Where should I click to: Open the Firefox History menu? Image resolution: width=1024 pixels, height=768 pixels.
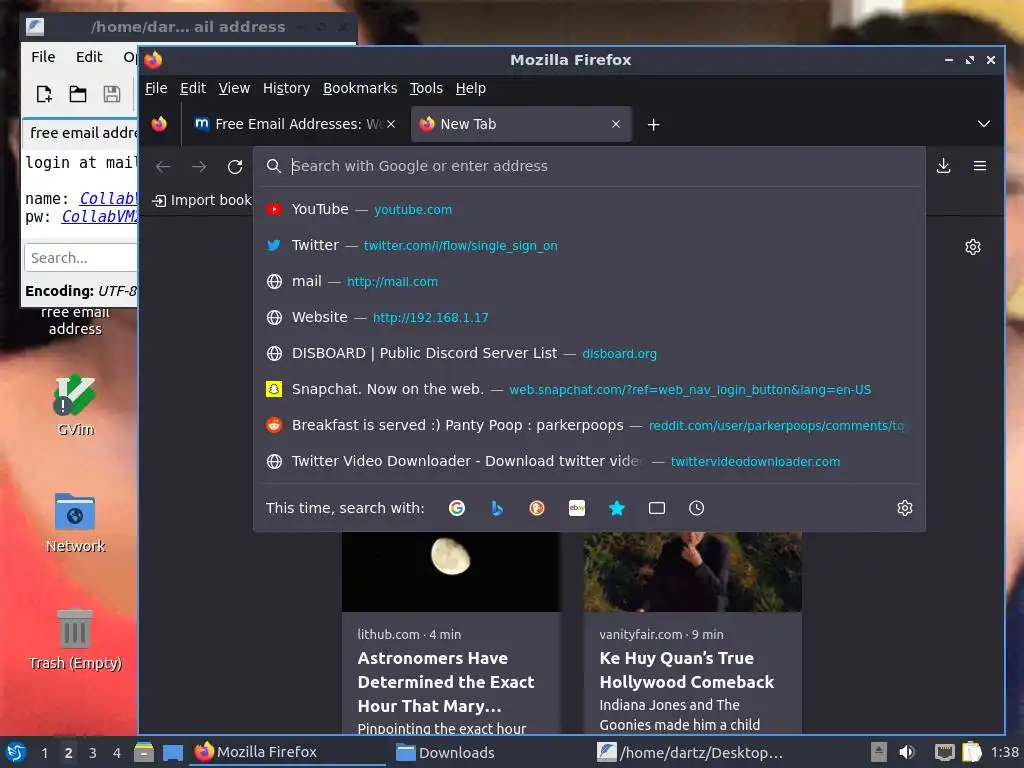coord(286,88)
